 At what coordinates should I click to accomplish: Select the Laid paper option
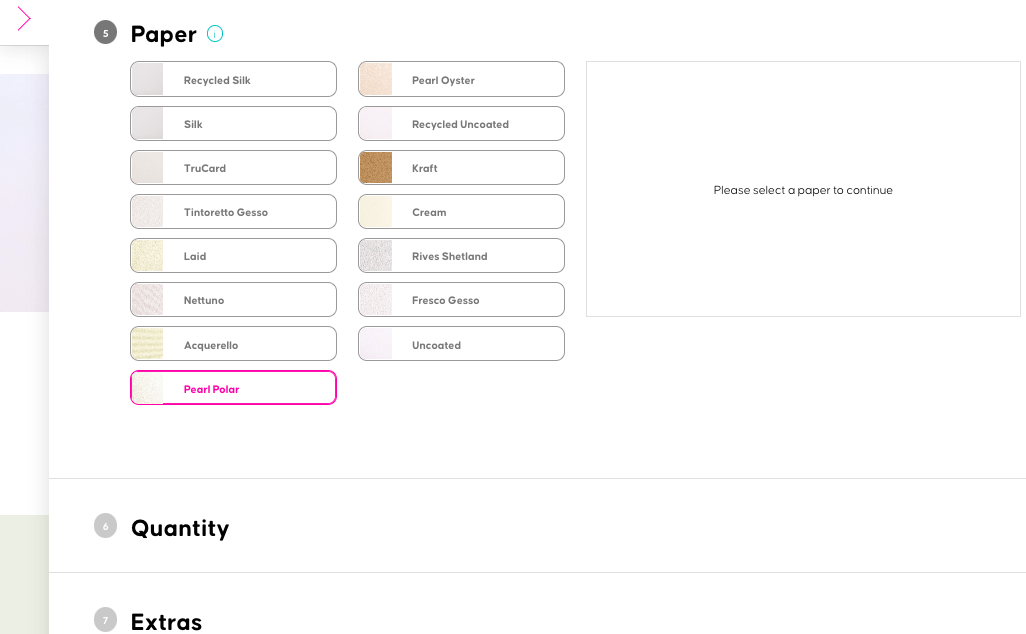233,256
